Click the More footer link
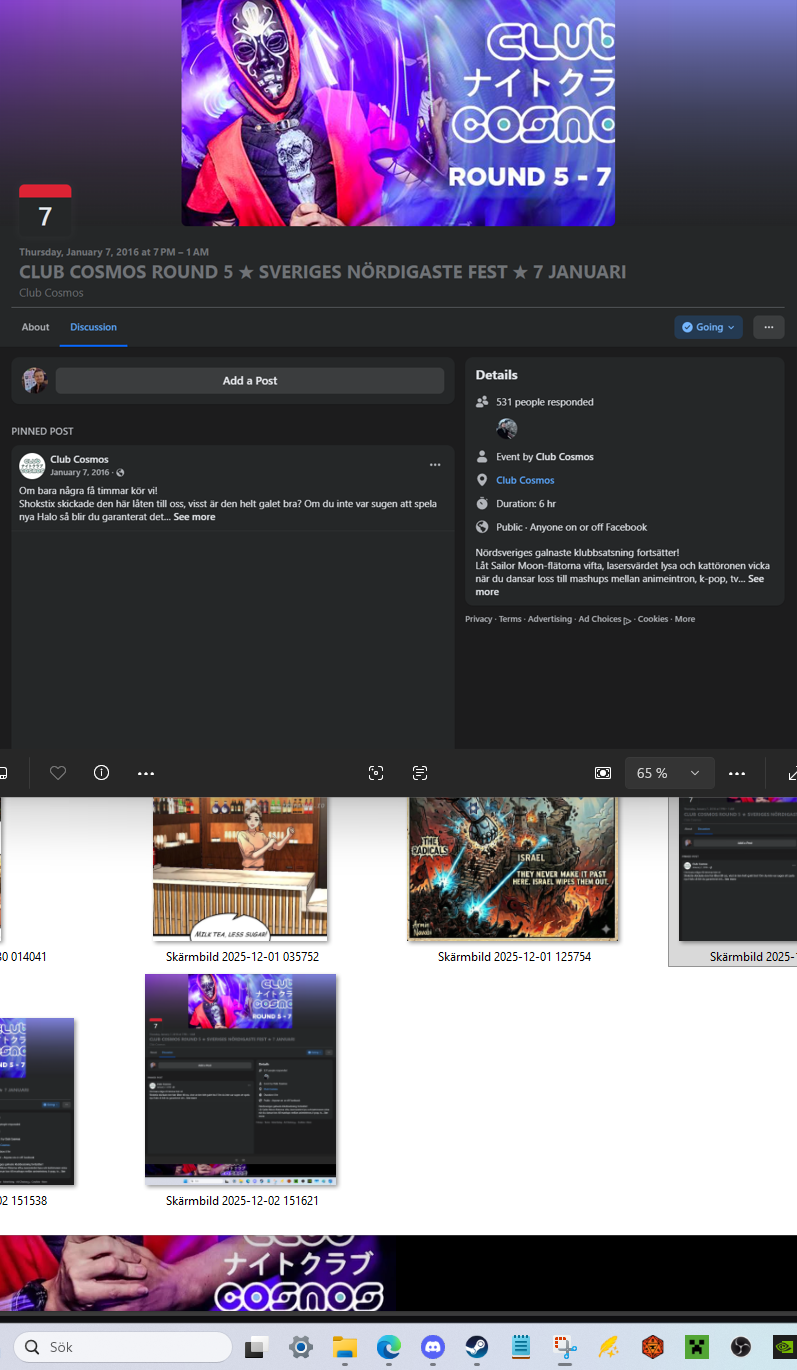Viewport: 797px width, 1370px height. 685,619
